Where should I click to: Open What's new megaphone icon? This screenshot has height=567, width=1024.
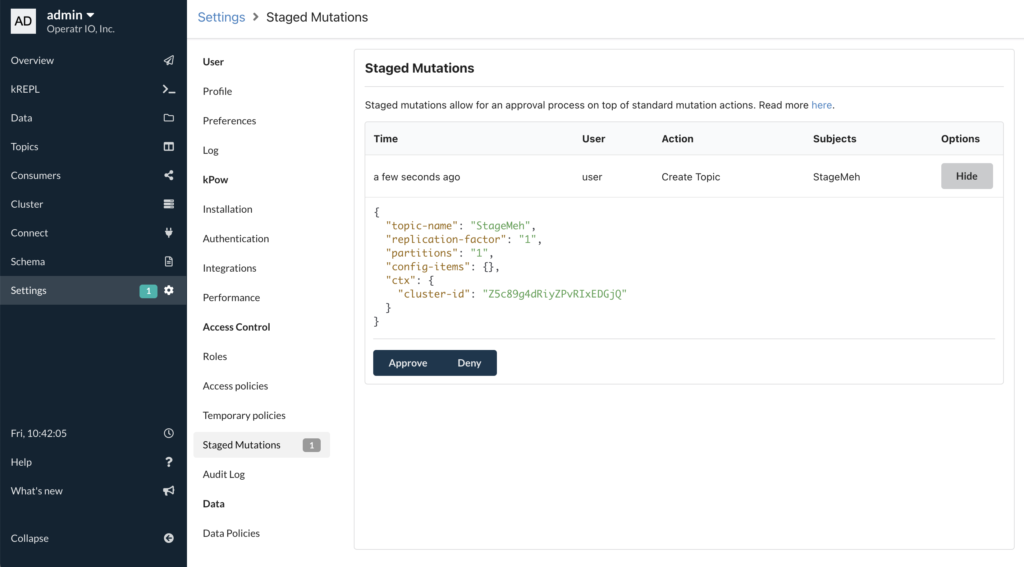point(168,491)
